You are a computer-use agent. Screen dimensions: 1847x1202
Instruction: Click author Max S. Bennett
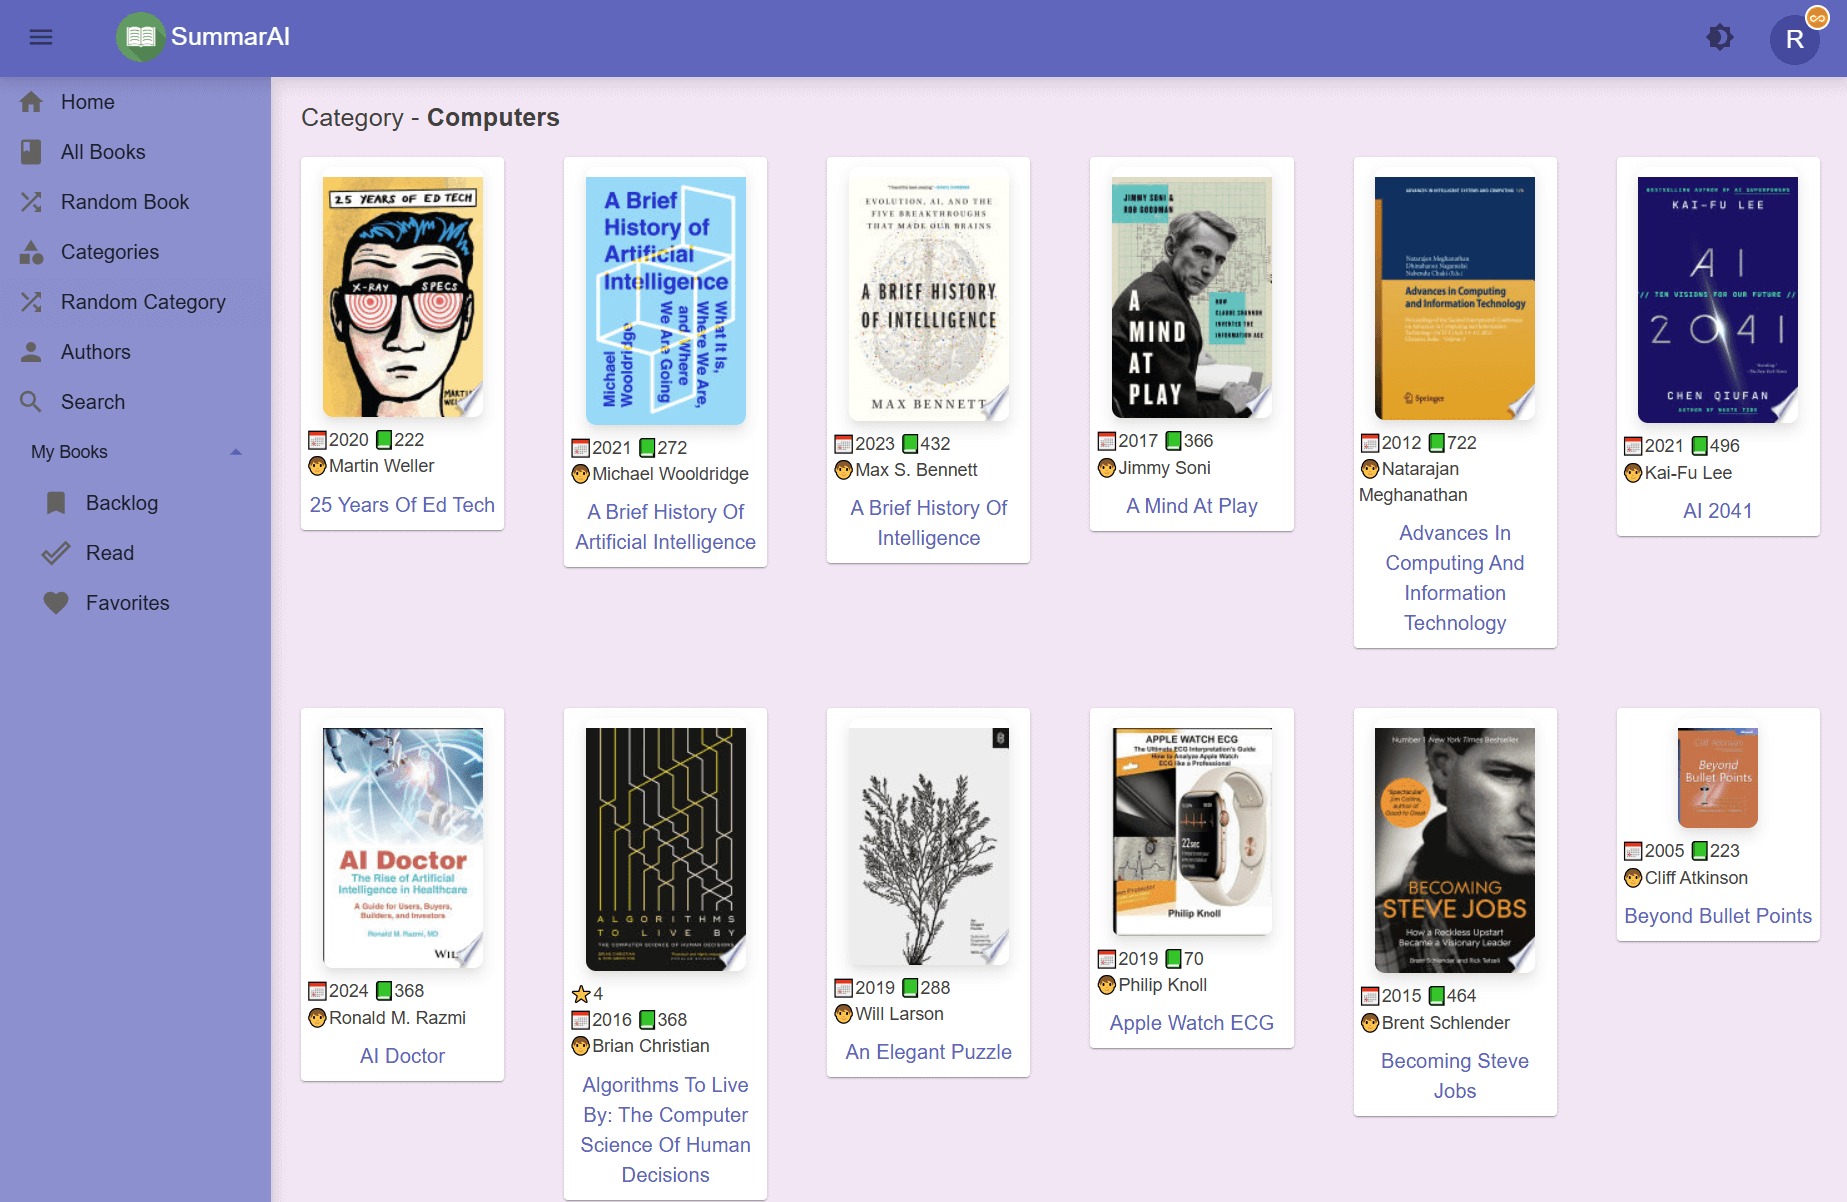[916, 470]
